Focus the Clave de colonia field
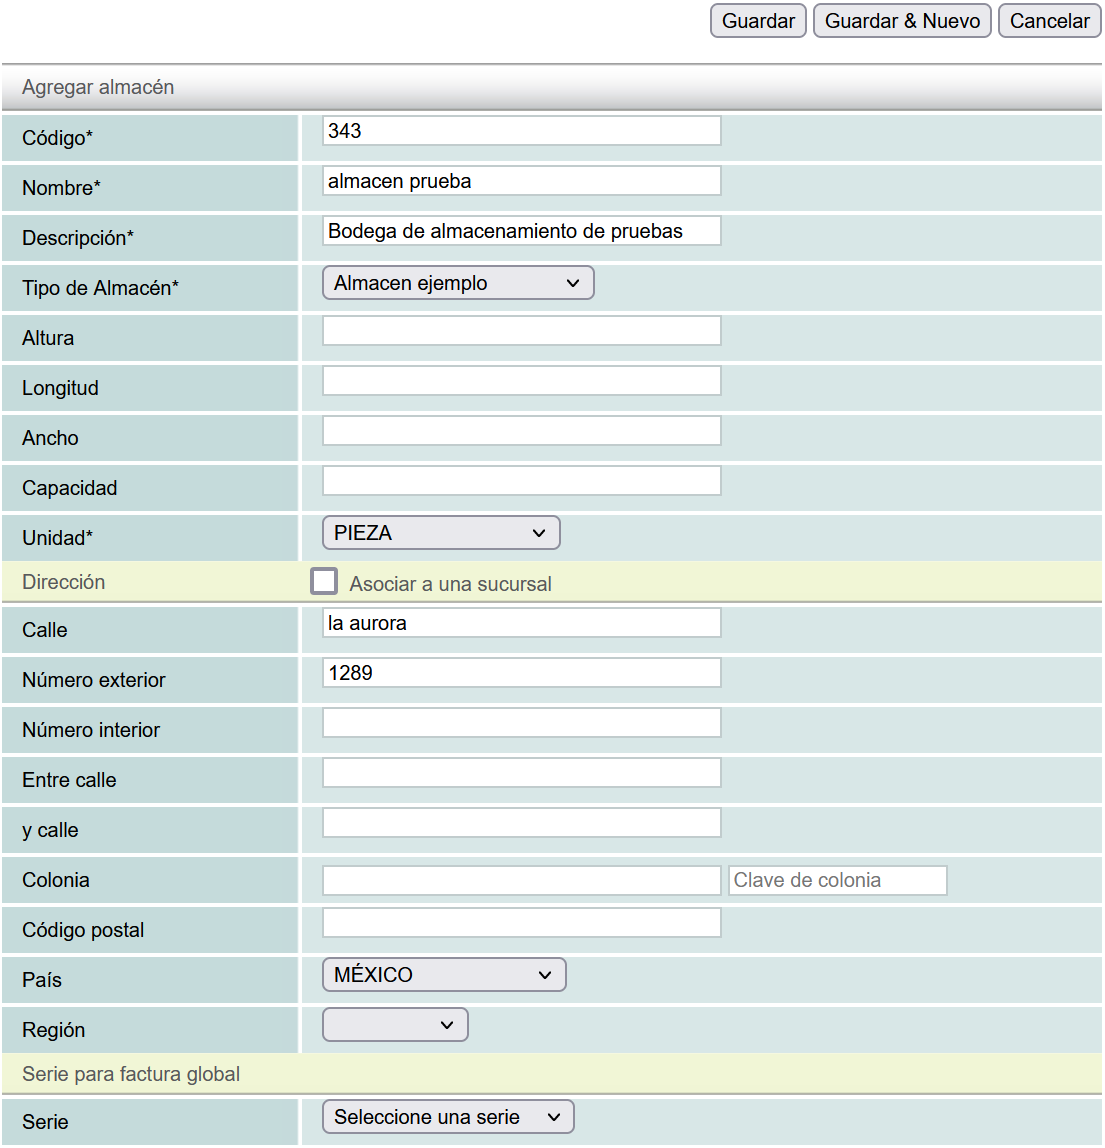The height and width of the screenshot is (1148, 1105). [837, 881]
